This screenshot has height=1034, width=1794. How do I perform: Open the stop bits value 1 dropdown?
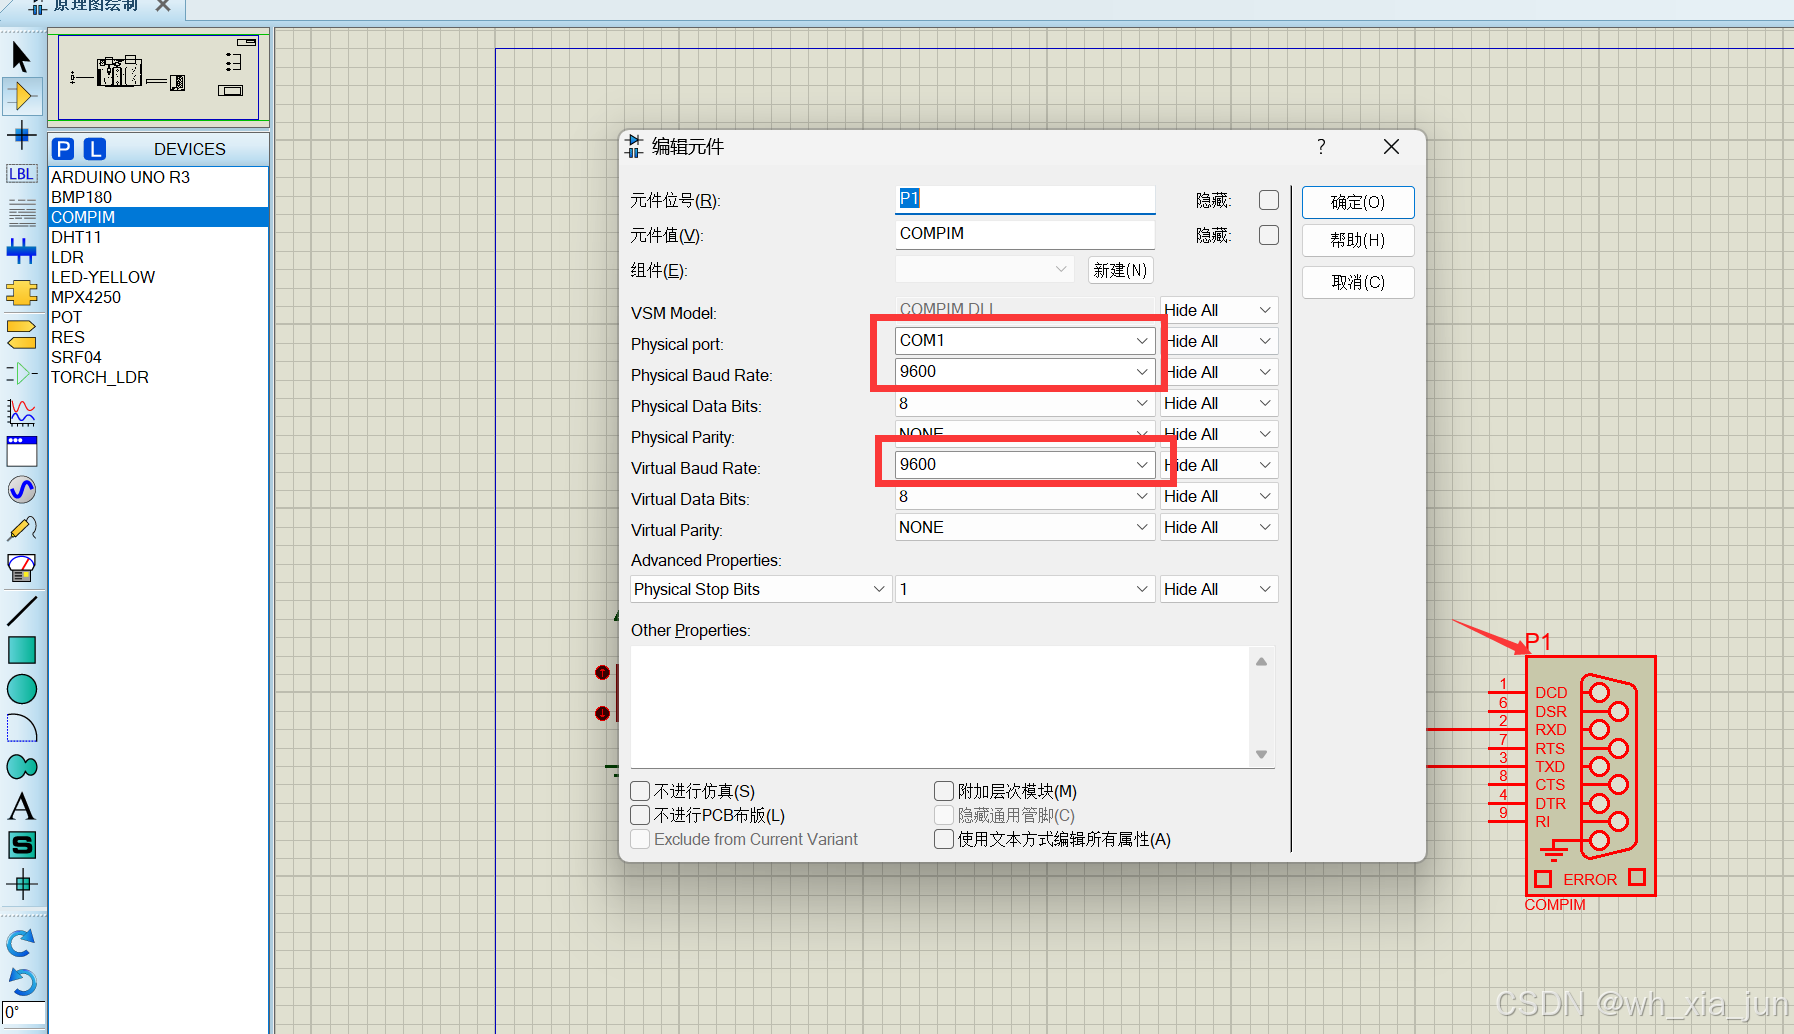click(x=1025, y=589)
